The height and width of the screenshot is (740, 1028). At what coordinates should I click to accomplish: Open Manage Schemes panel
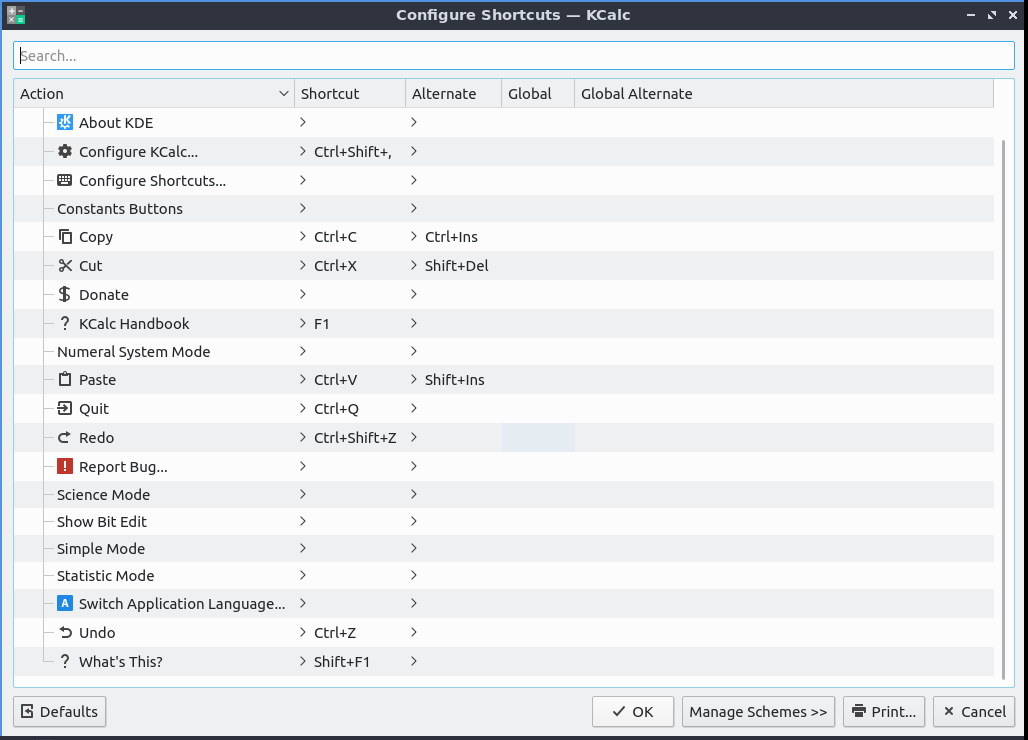coord(758,712)
